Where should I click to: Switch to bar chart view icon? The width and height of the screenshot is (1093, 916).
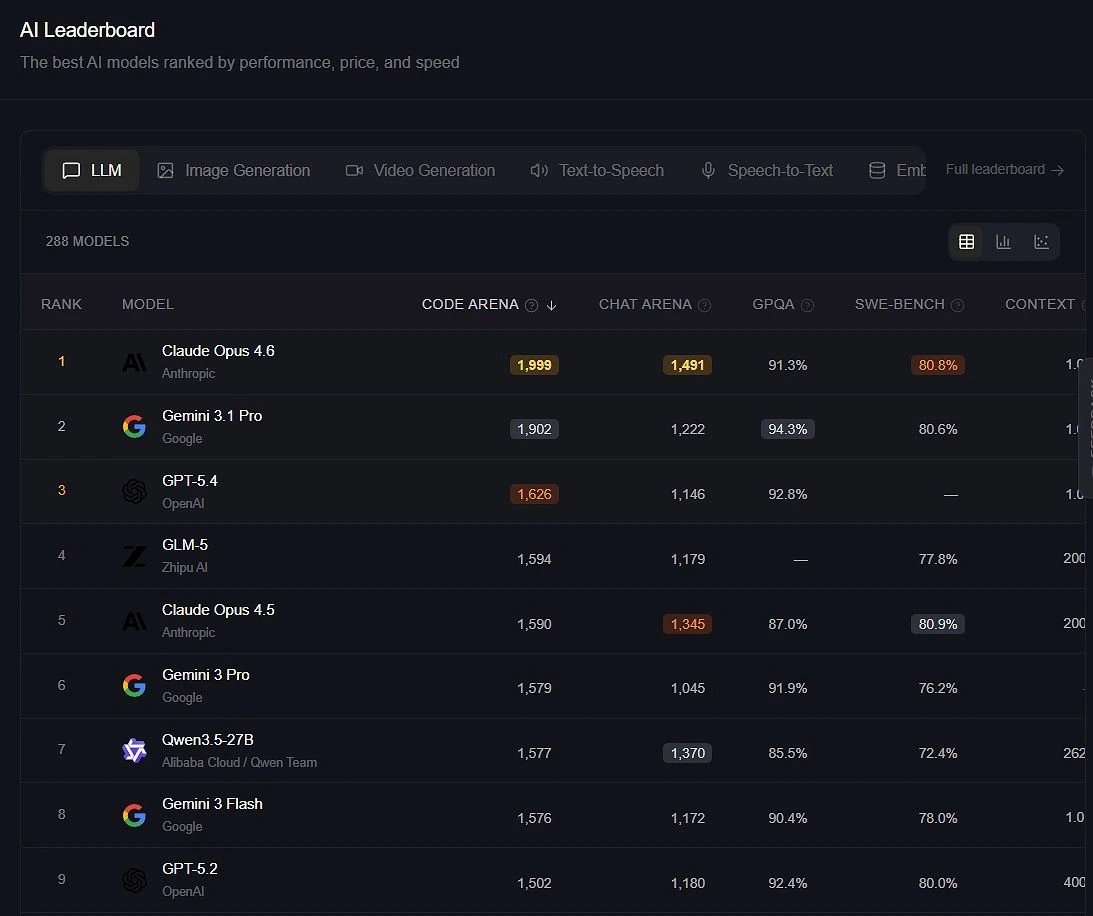[x=1003, y=242]
